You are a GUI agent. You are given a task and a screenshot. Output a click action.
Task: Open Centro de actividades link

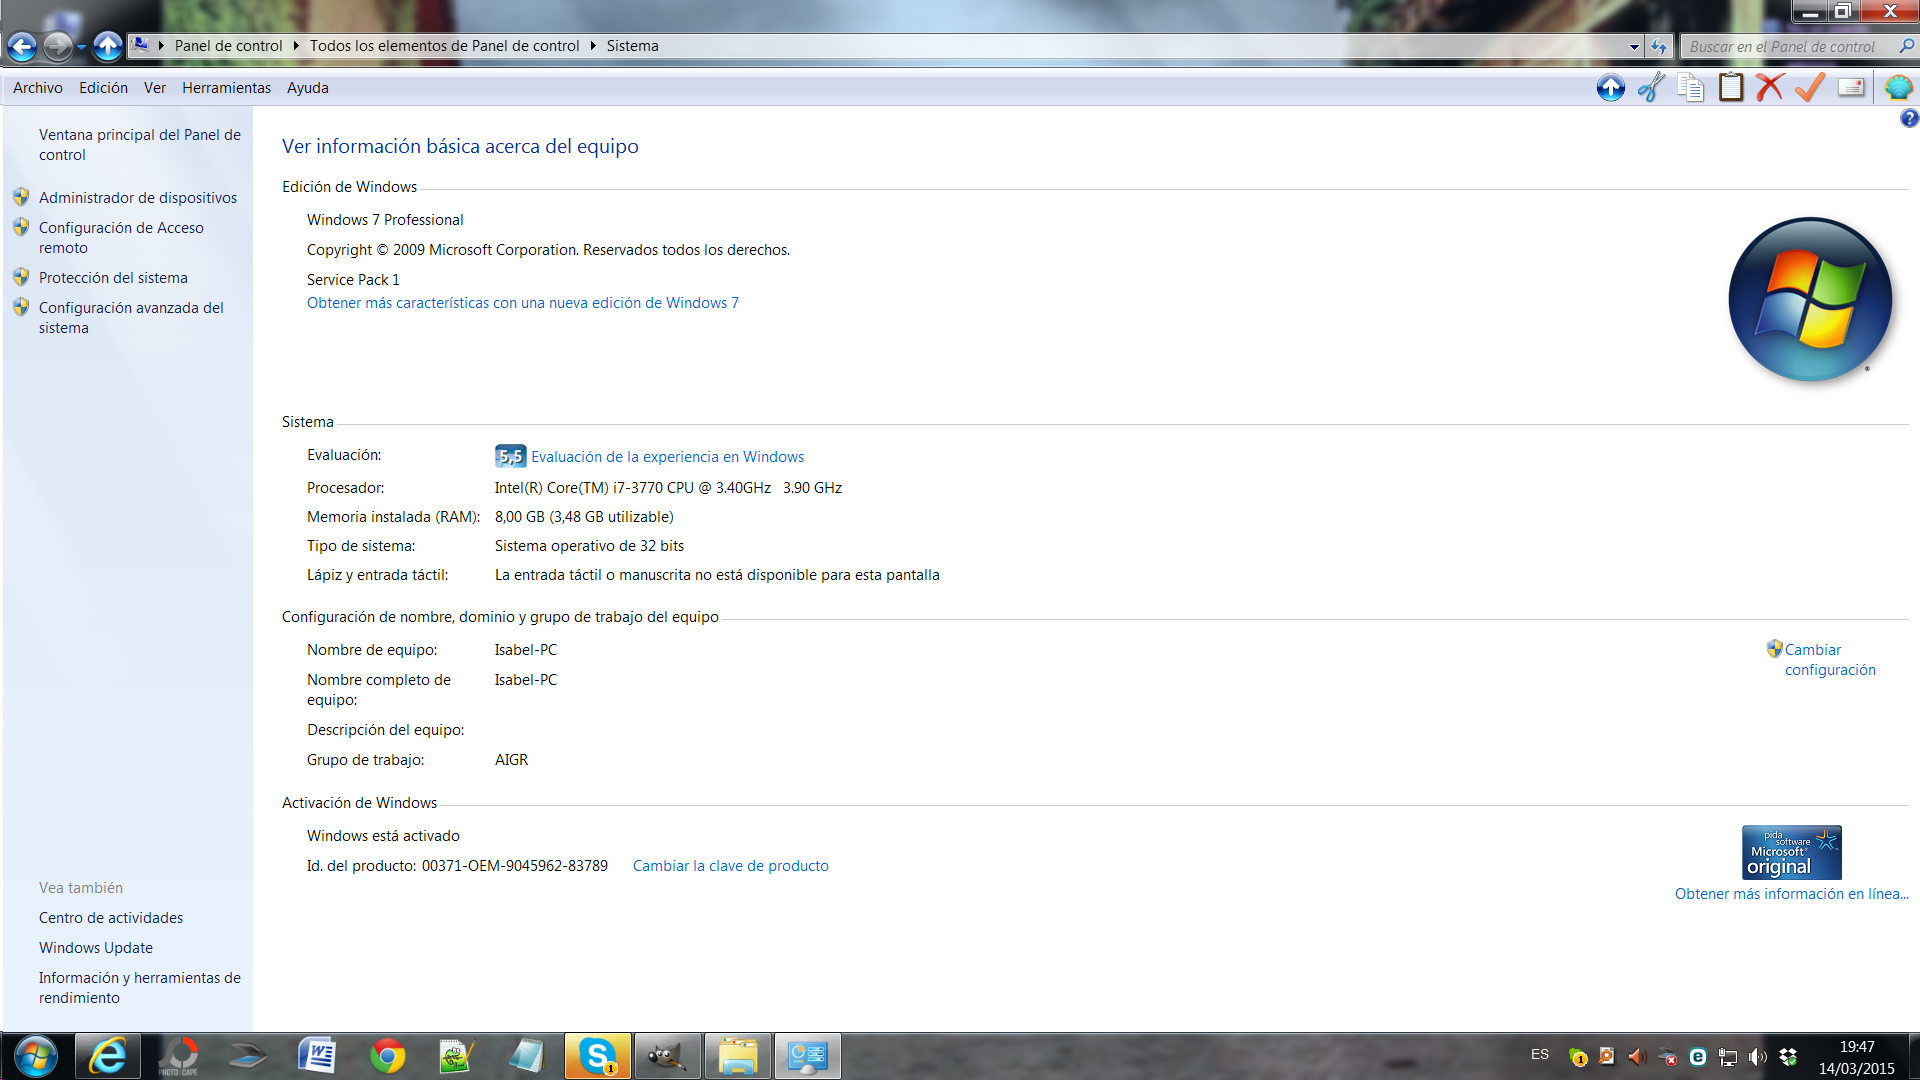(111, 918)
